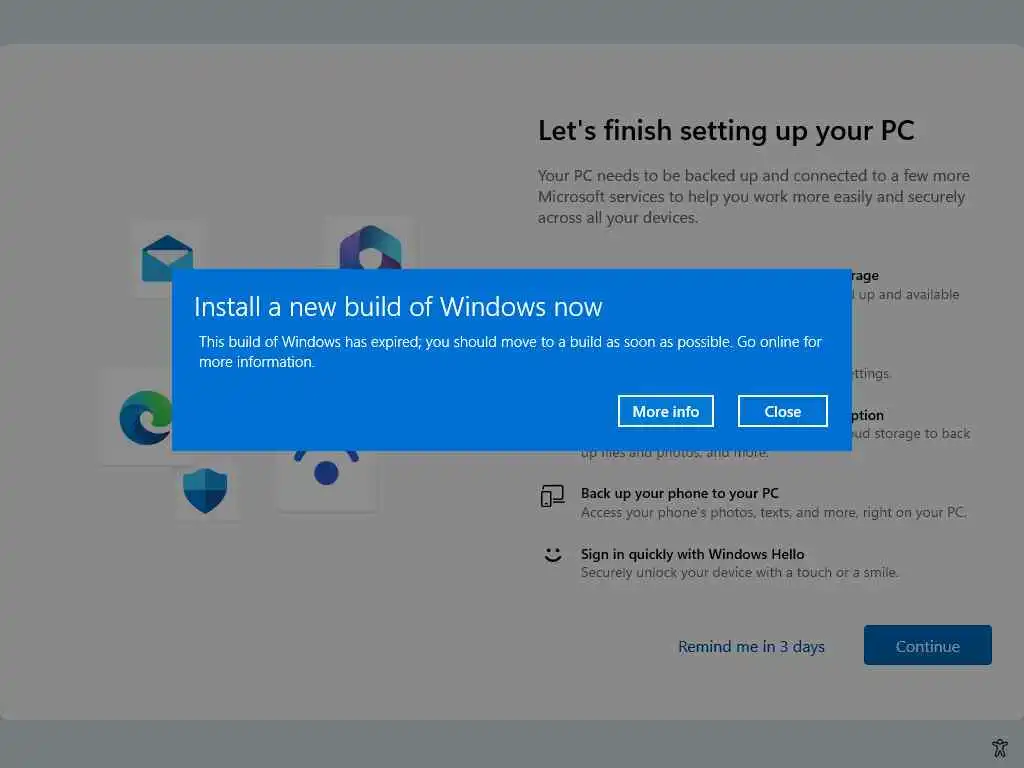Viewport: 1024px width, 768px height.
Task: Click the Microsoft 365 hexagon icon
Action: point(370,247)
